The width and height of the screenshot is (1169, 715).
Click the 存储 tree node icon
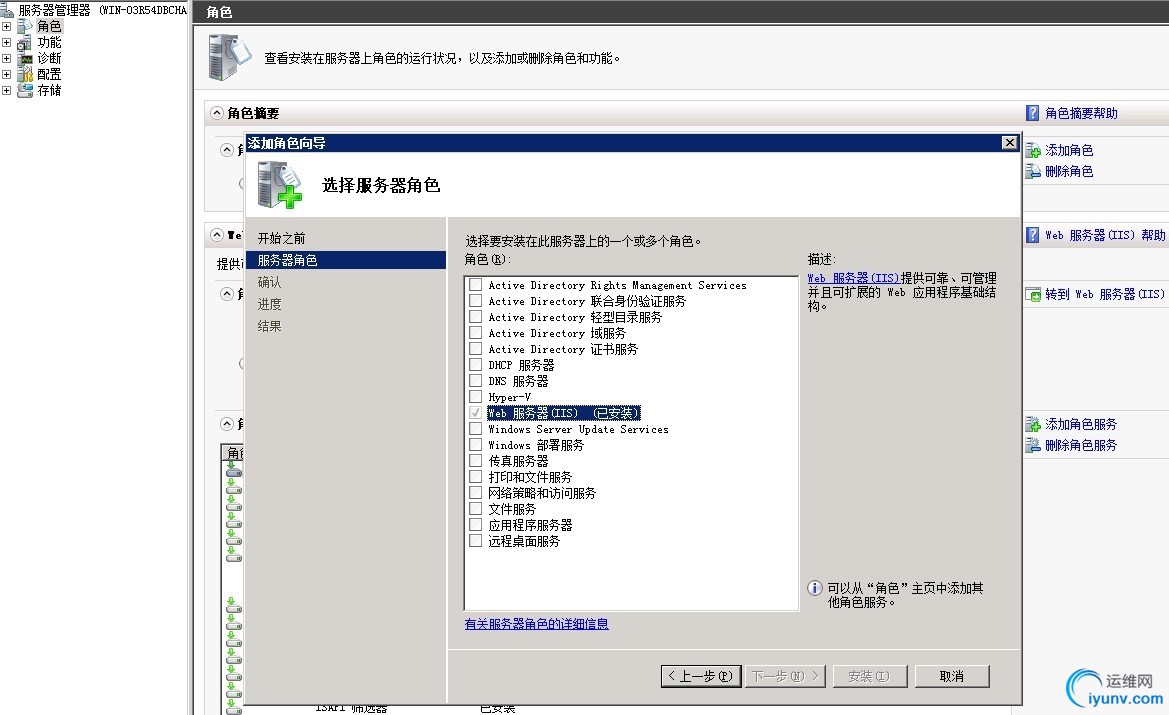[25, 90]
